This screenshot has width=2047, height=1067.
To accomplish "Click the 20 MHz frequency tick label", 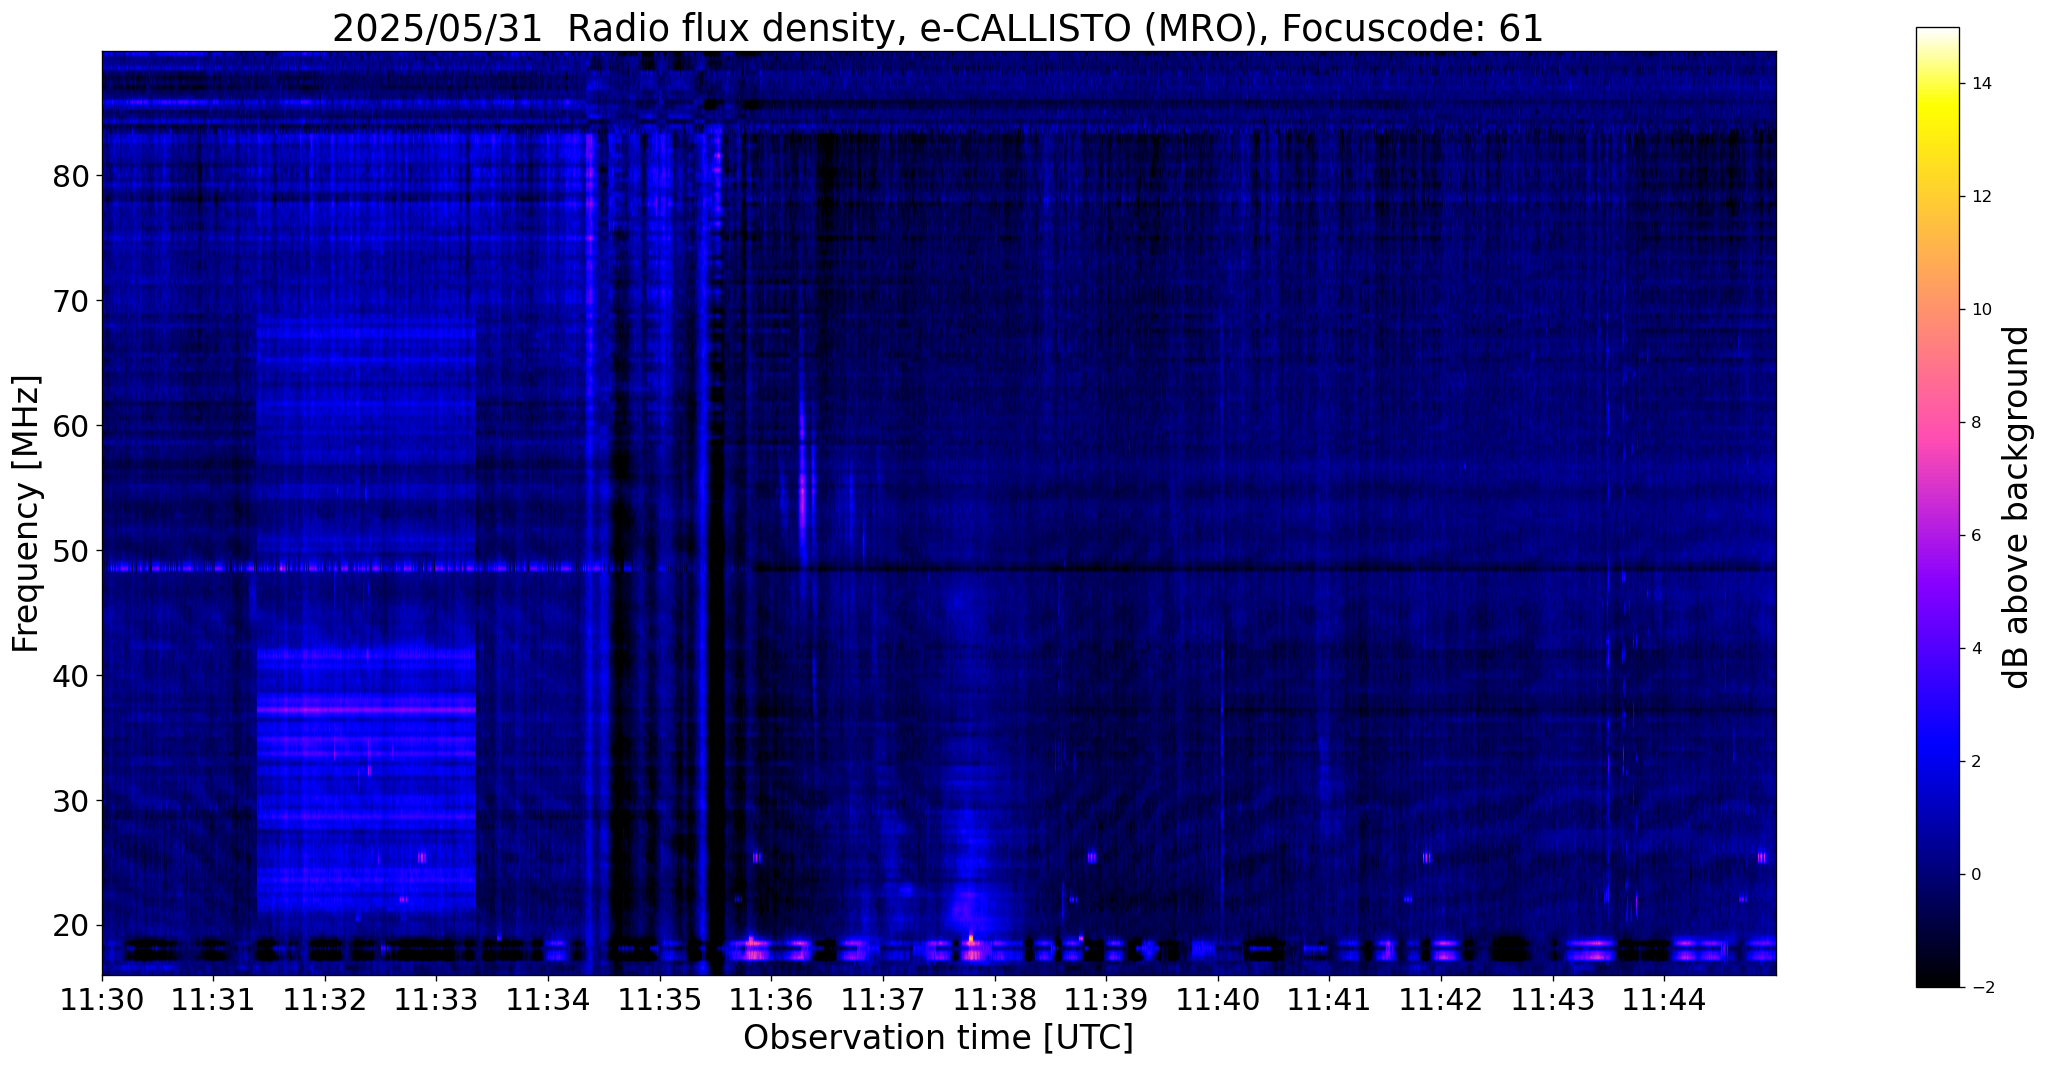I will click(x=70, y=926).
